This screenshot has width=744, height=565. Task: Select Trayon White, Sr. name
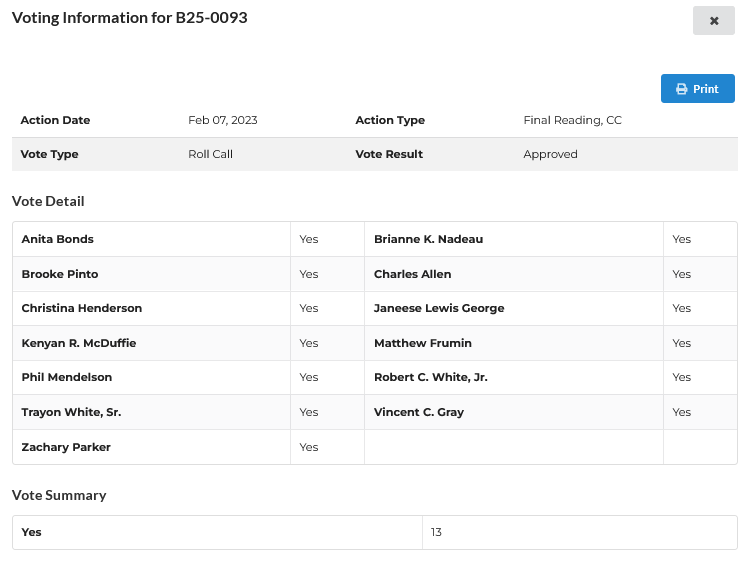click(71, 412)
